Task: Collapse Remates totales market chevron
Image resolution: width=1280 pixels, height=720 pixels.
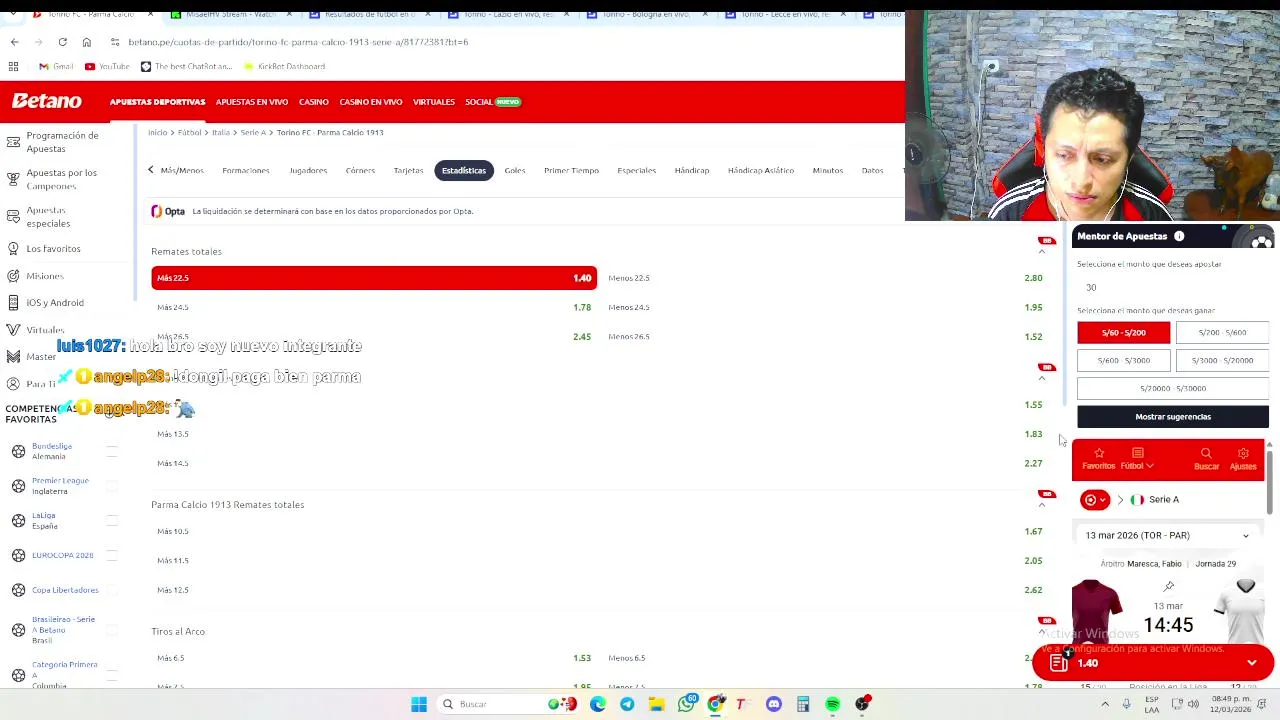Action: pyautogui.click(x=1042, y=251)
